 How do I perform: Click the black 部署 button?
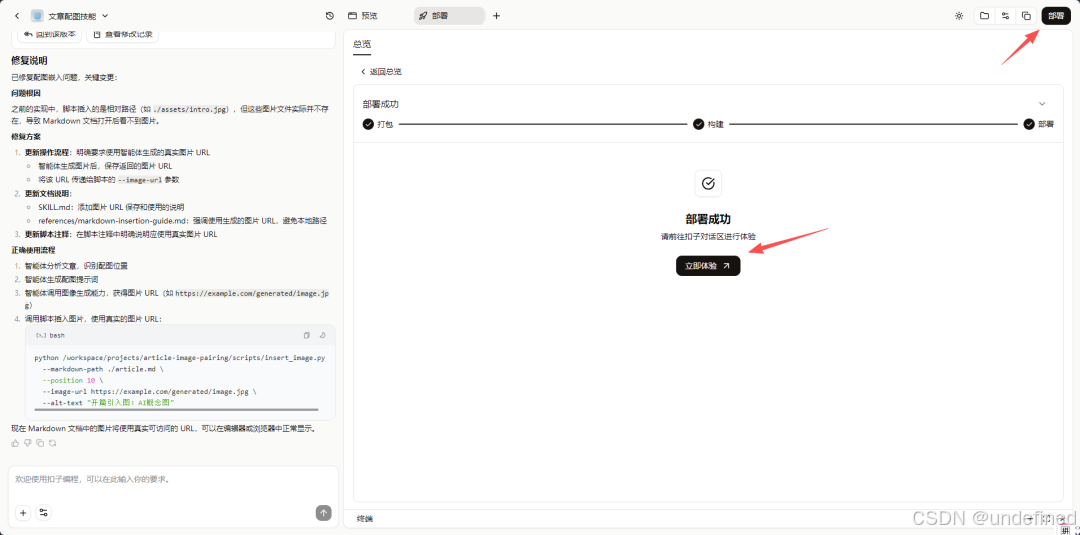coord(1056,16)
